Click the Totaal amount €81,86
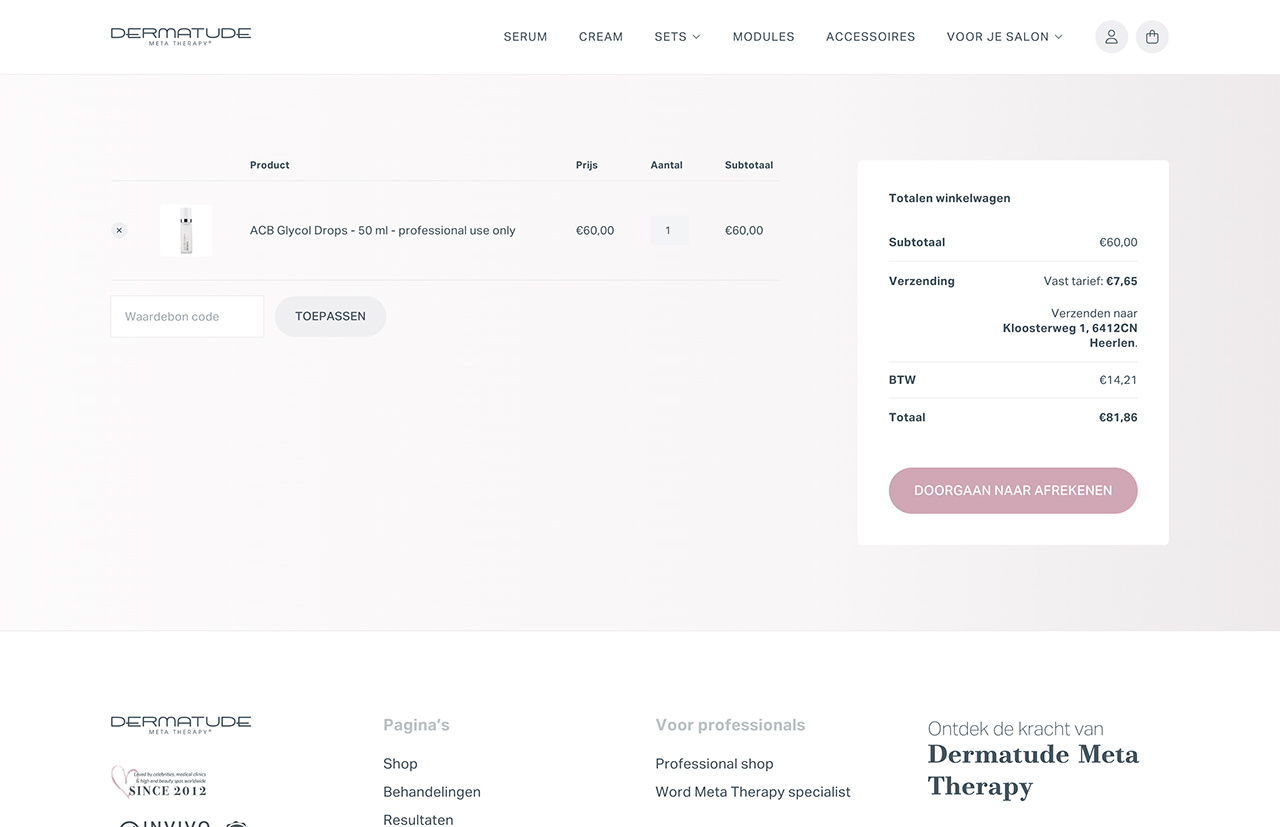1280x827 pixels. tap(1118, 417)
